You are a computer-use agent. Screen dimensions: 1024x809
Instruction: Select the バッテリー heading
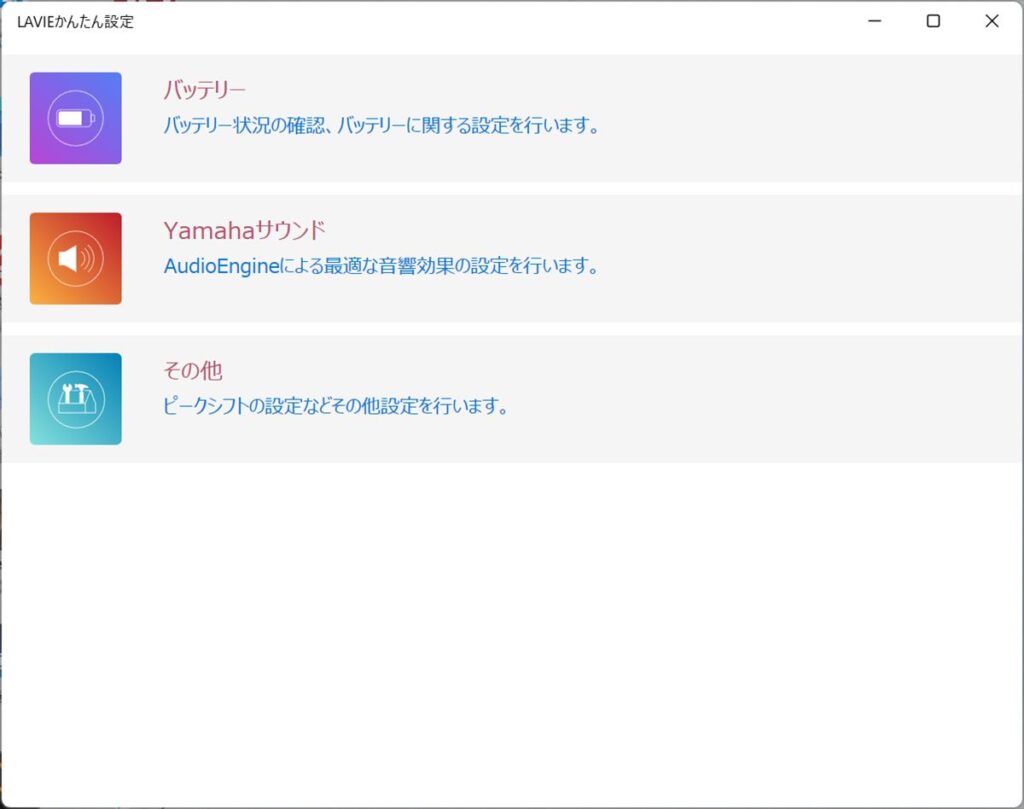coord(204,89)
